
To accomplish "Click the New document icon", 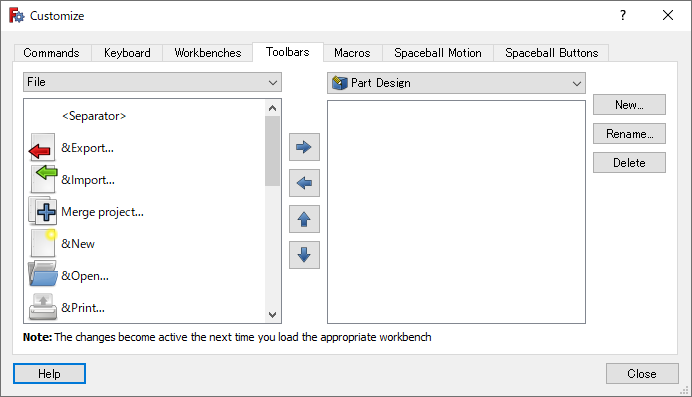I will (x=43, y=243).
